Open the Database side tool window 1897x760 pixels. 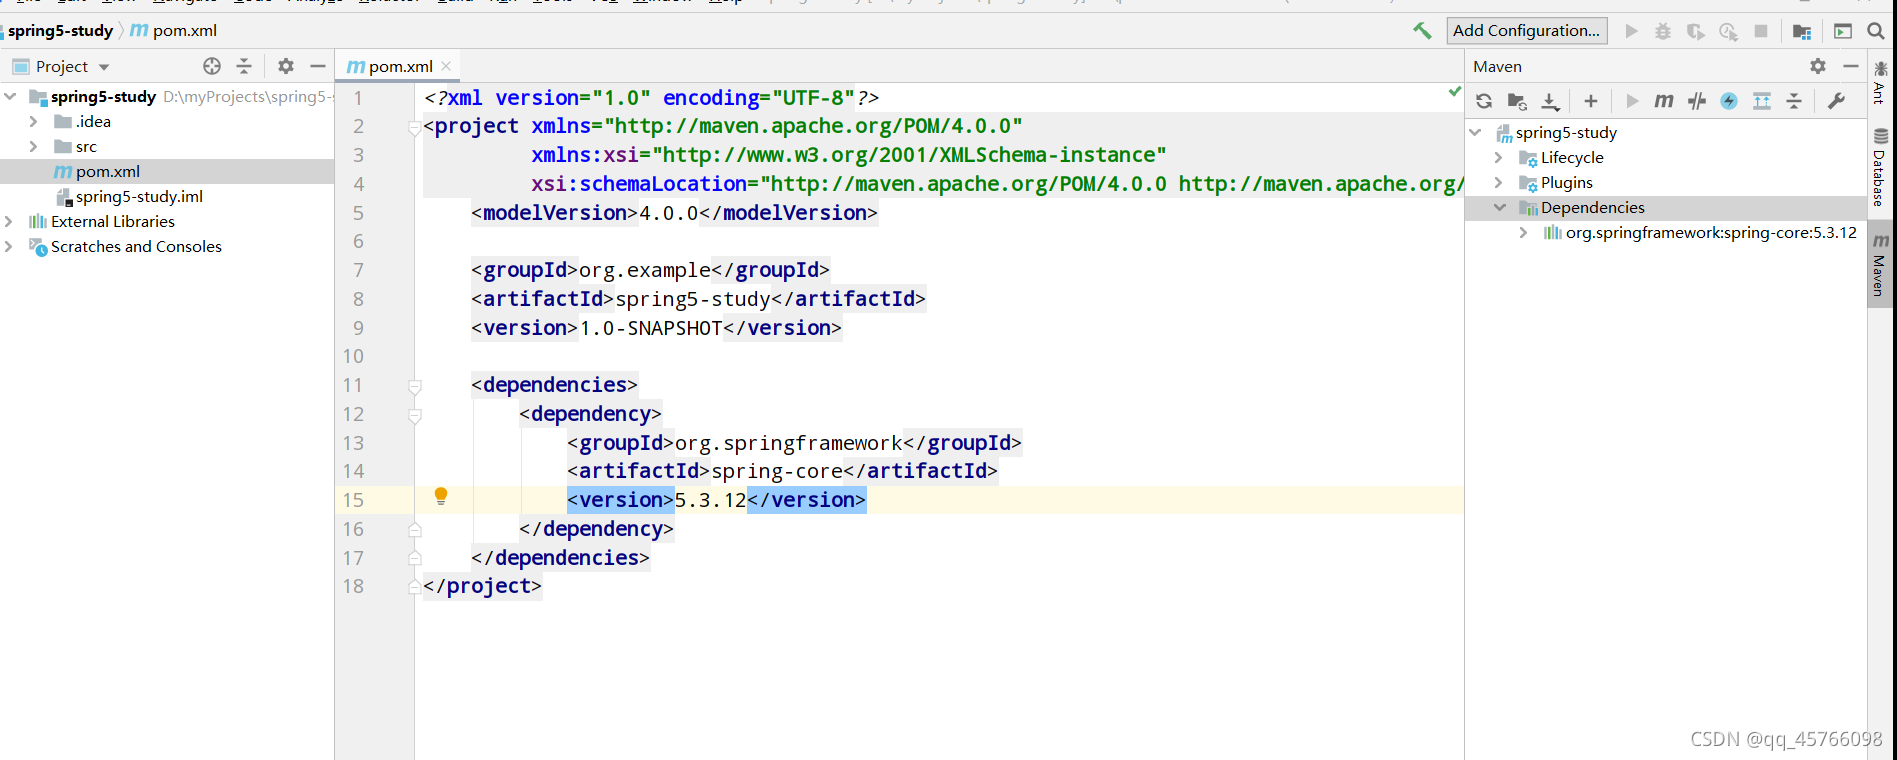1881,168
